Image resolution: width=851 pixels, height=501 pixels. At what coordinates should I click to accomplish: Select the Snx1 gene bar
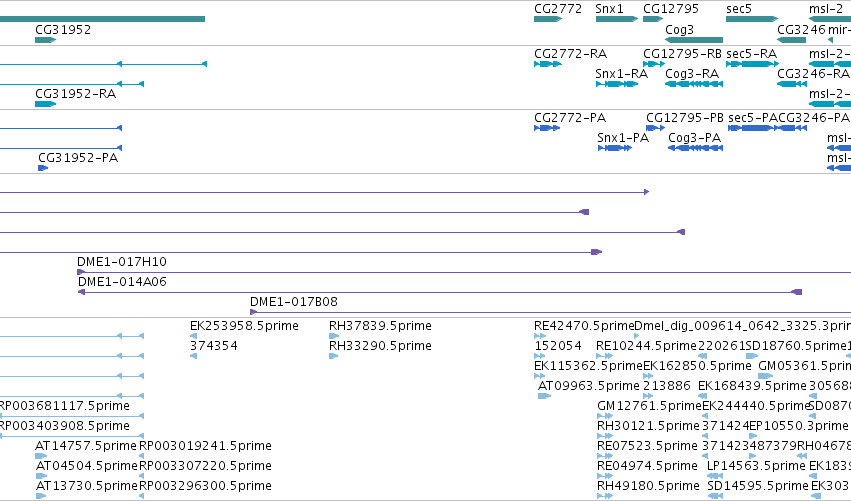pos(617,19)
